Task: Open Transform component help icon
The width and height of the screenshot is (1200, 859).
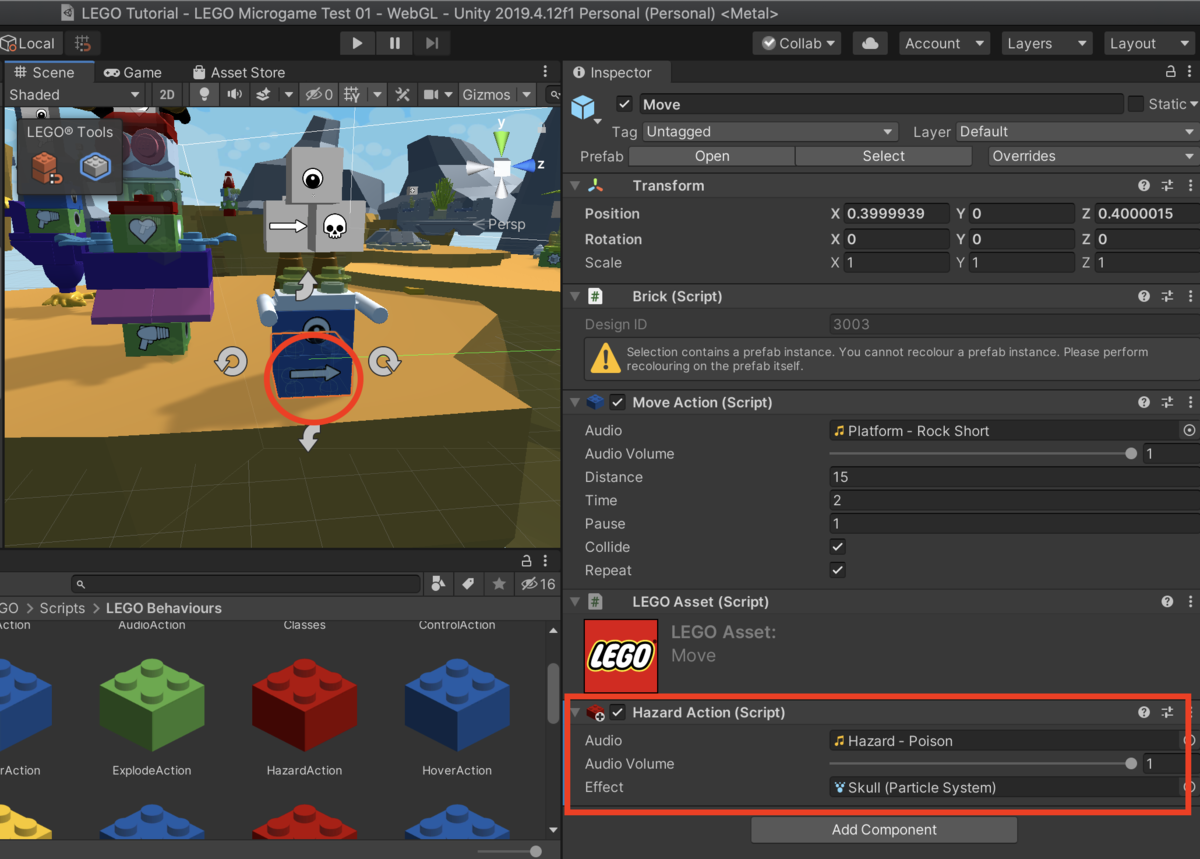Action: tap(1143, 186)
